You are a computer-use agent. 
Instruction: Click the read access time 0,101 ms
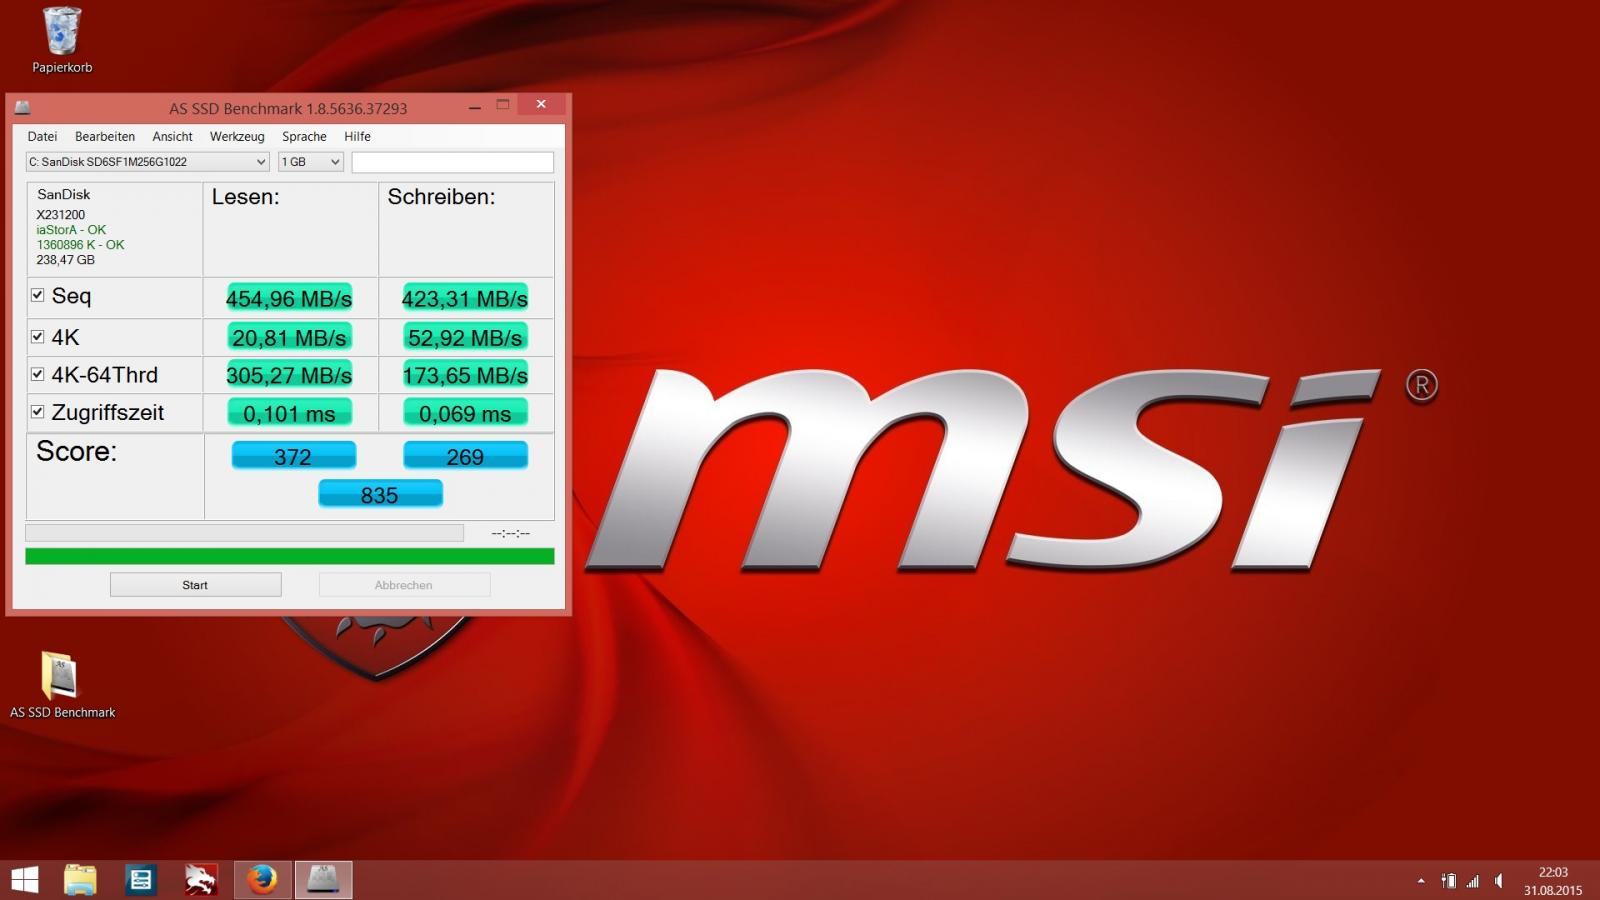(x=289, y=413)
